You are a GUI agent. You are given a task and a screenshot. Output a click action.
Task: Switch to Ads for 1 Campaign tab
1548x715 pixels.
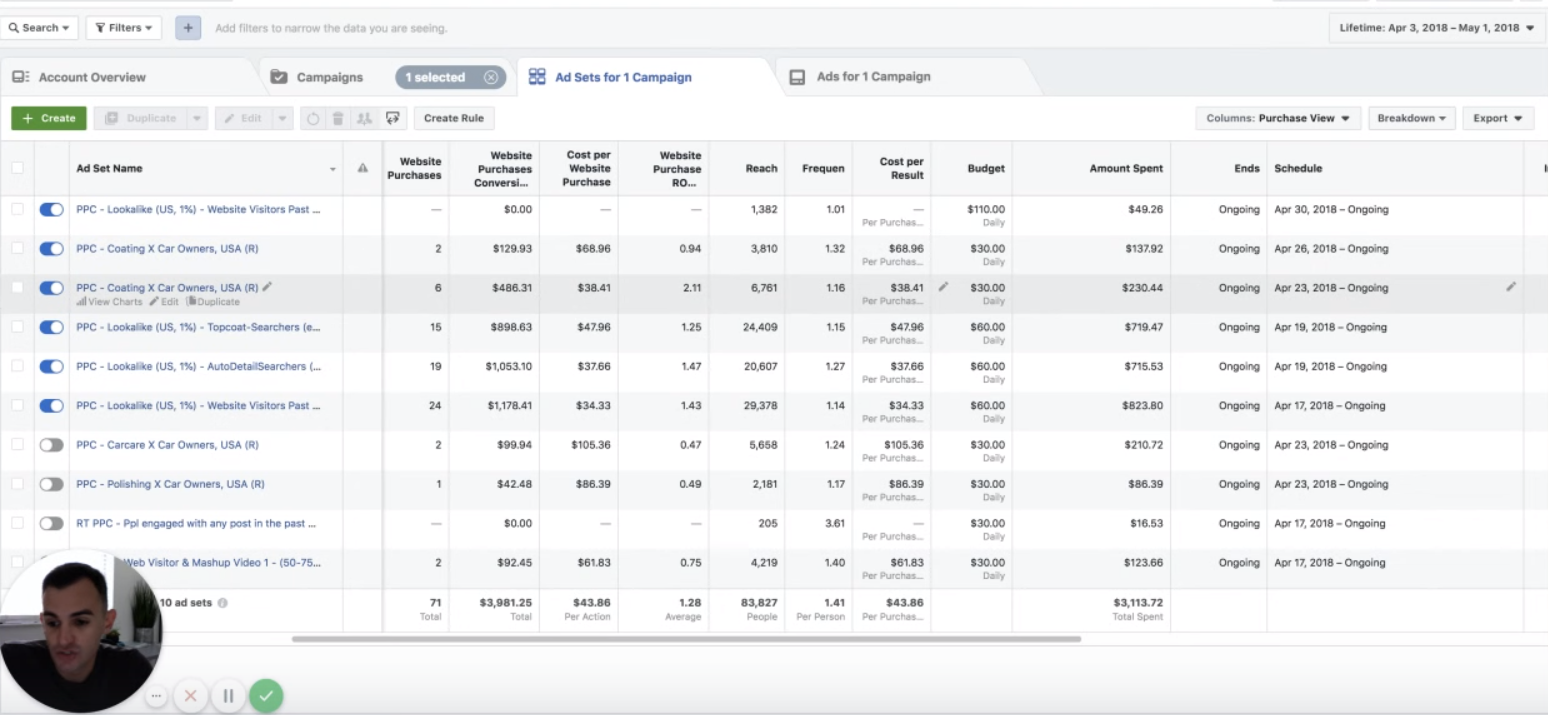coord(872,77)
